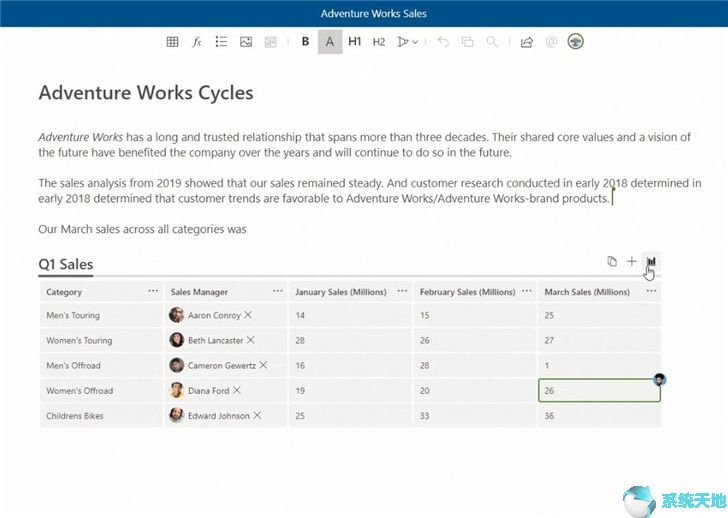This screenshot has height=518, width=728.
Task: Remove Aaron Conroy from Sales Manager
Action: 248,315
